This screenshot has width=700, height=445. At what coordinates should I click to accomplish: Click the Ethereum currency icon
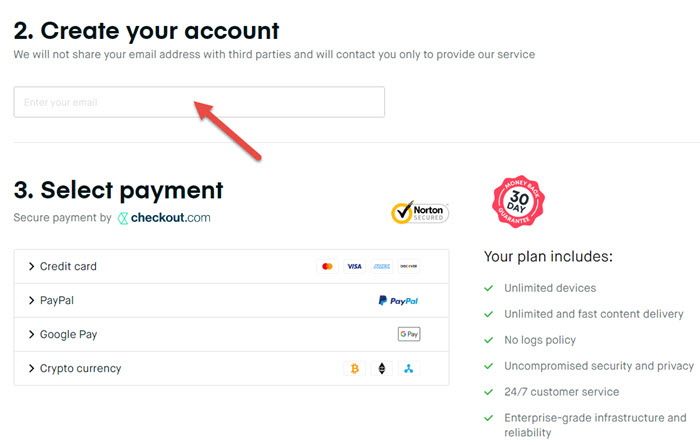coord(382,369)
